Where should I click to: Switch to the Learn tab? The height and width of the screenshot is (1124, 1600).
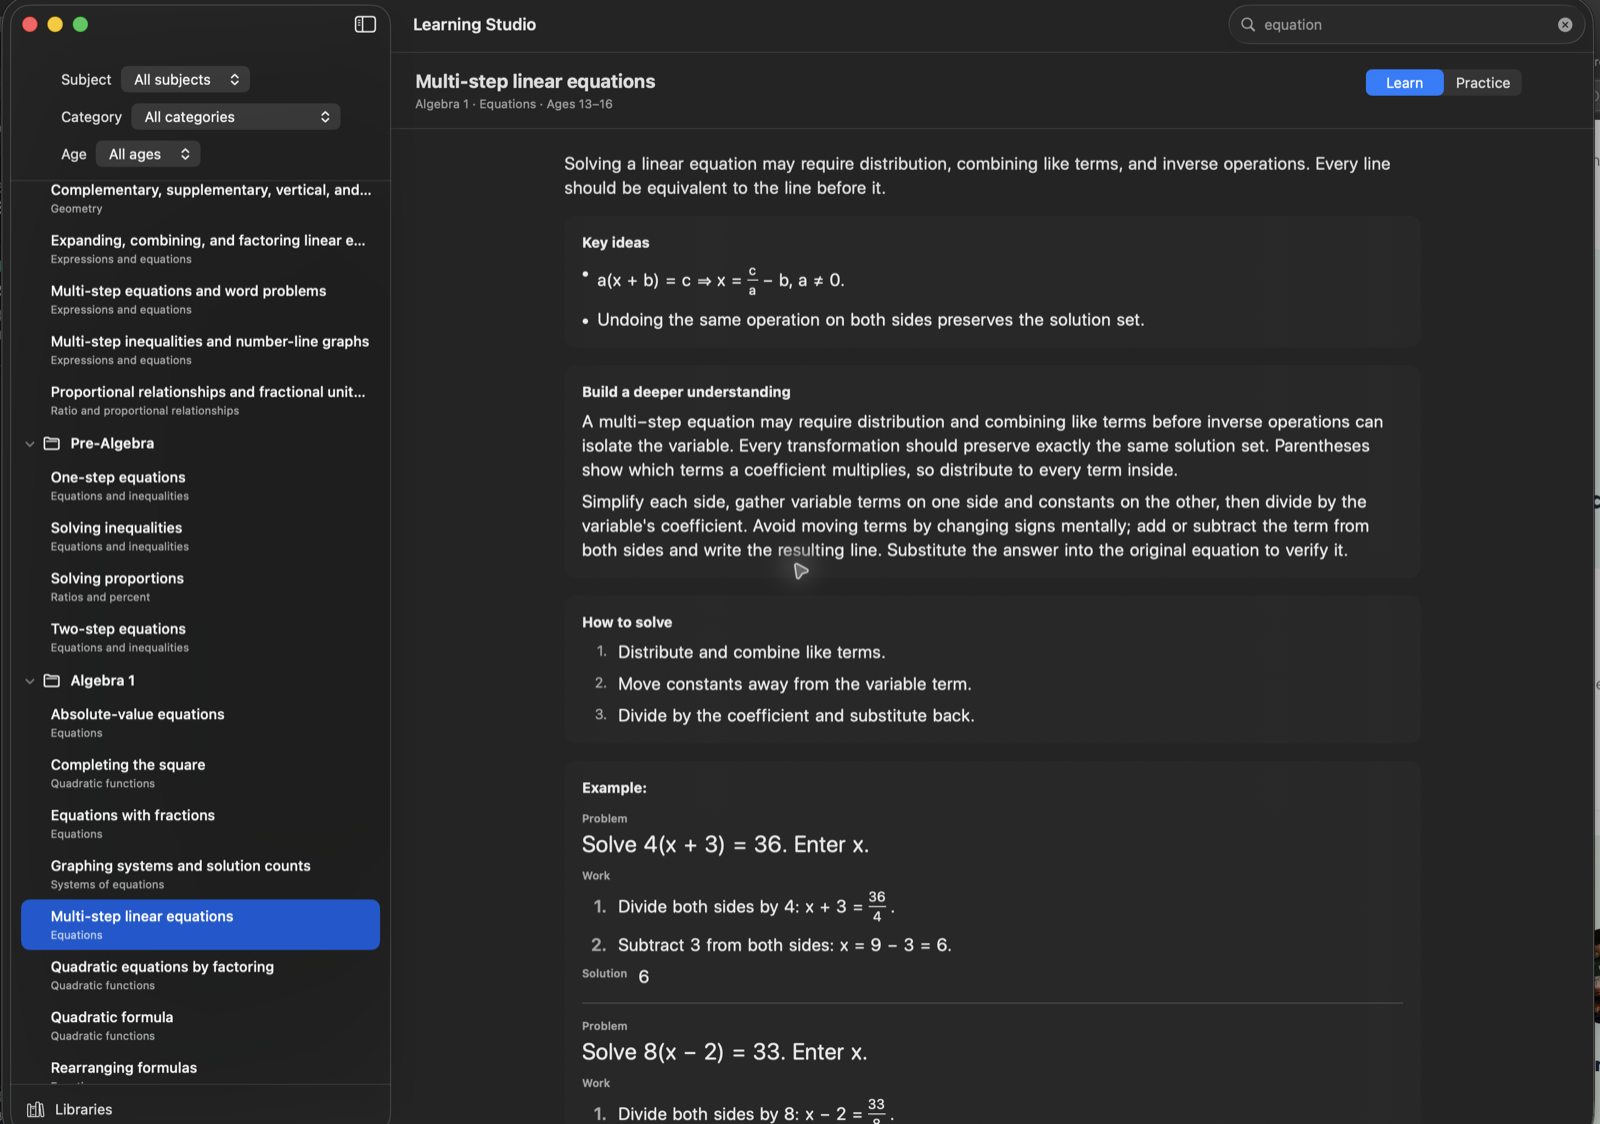coord(1404,83)
